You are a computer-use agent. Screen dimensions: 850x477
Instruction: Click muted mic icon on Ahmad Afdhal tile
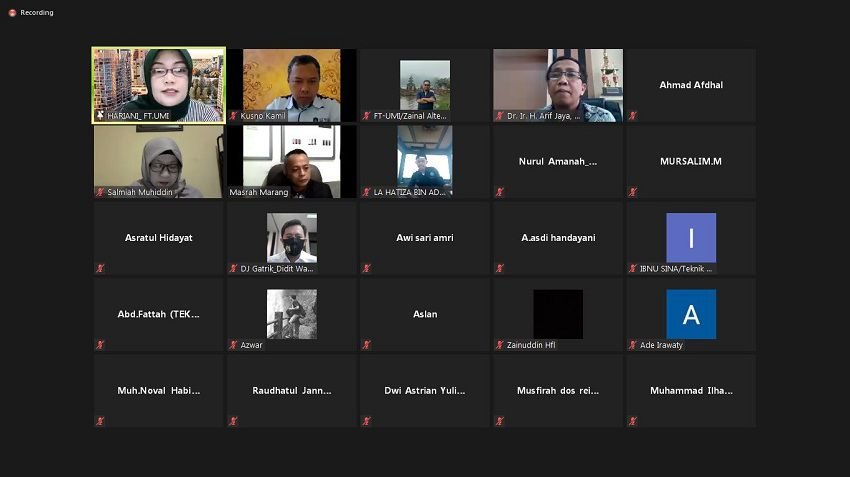633,115
